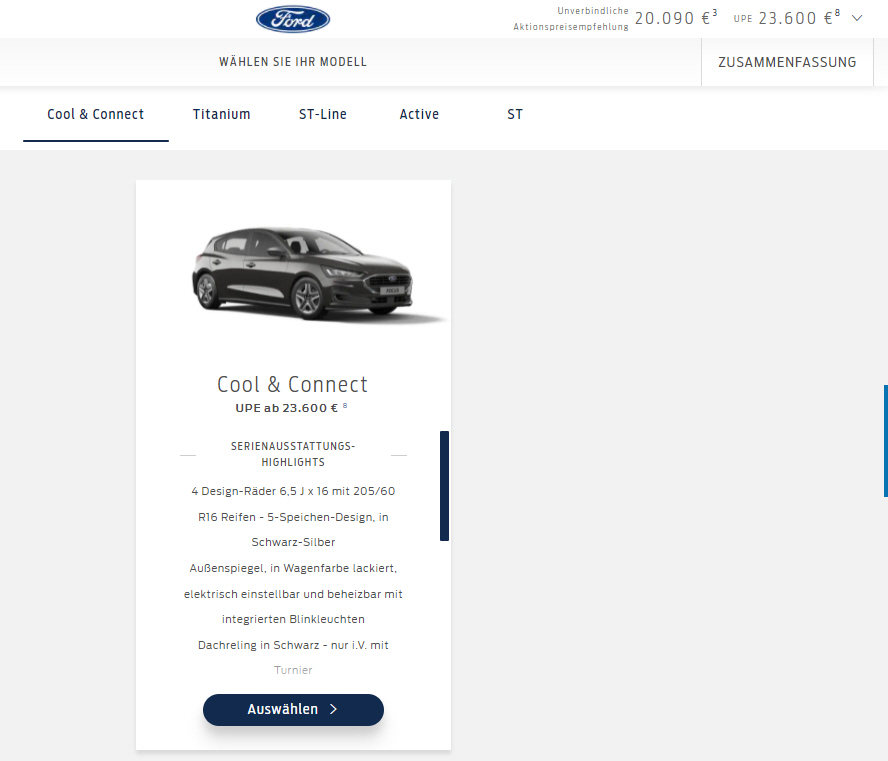Click 'integrierten Blinkleuchten' text line
The image size is (888, 761).
293,619
